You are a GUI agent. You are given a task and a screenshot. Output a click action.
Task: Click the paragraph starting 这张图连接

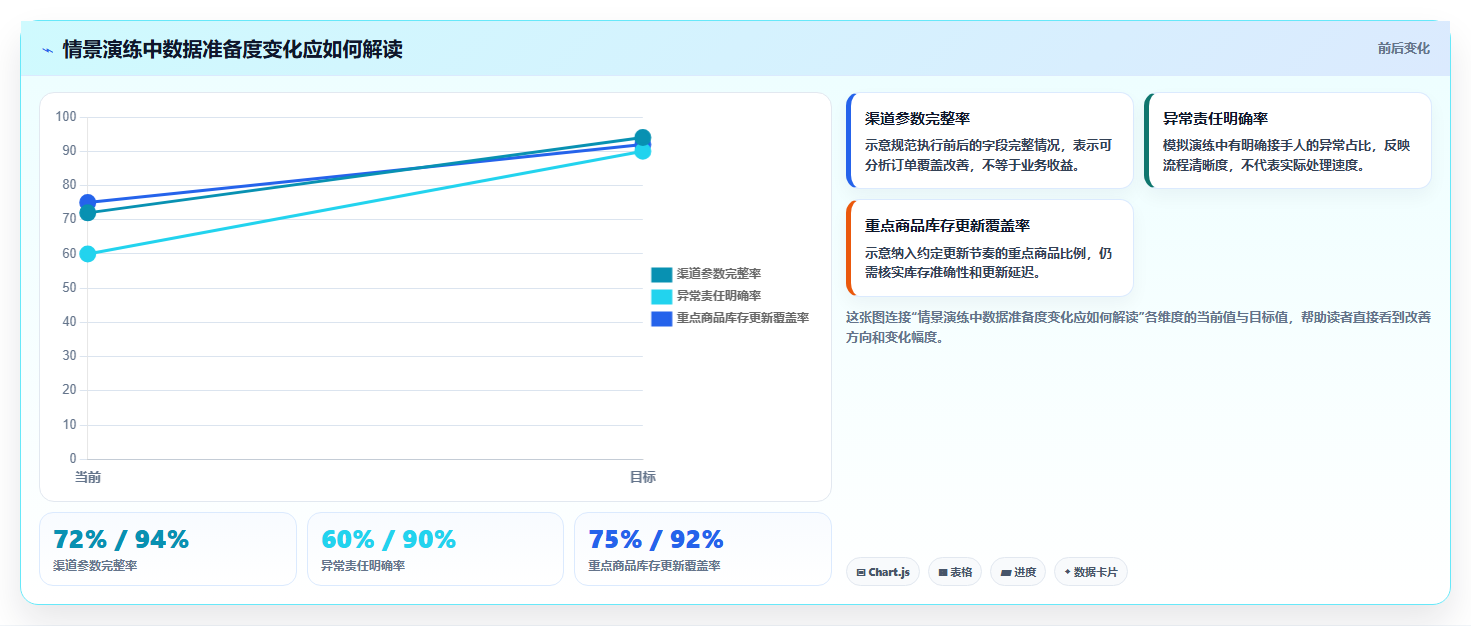point(1138,327)
